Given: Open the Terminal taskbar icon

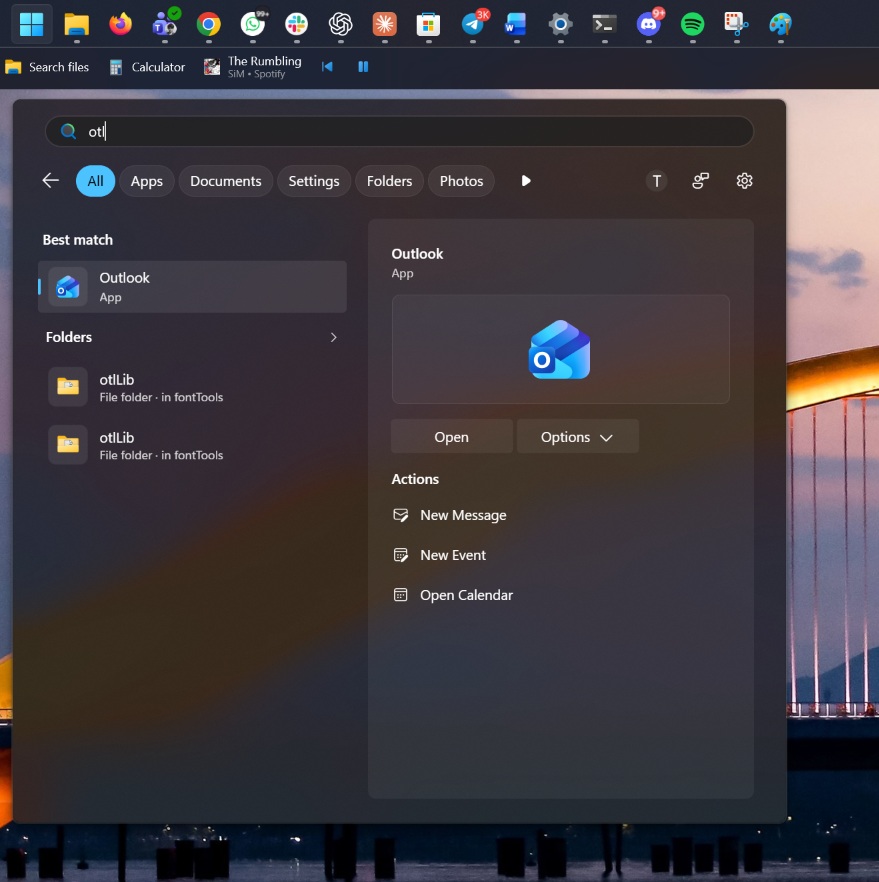Looking at the screenshot, I should (605, 24).
